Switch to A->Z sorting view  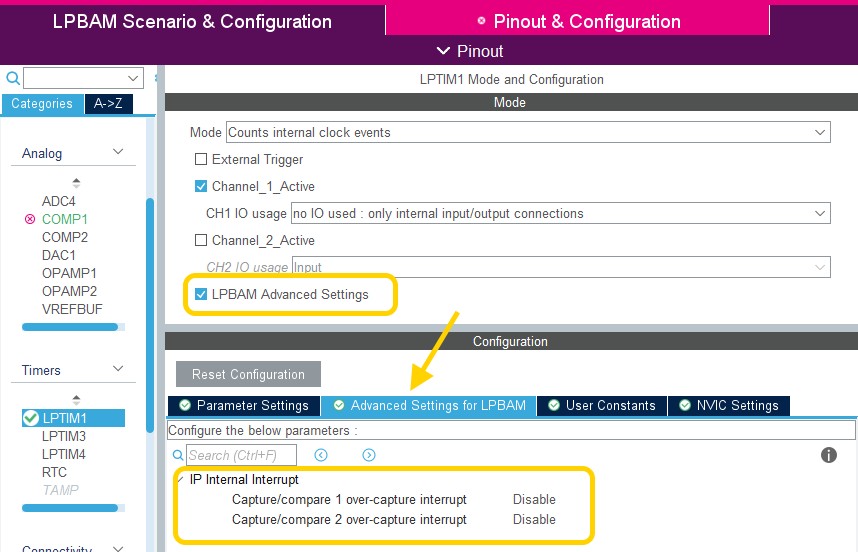108,103
